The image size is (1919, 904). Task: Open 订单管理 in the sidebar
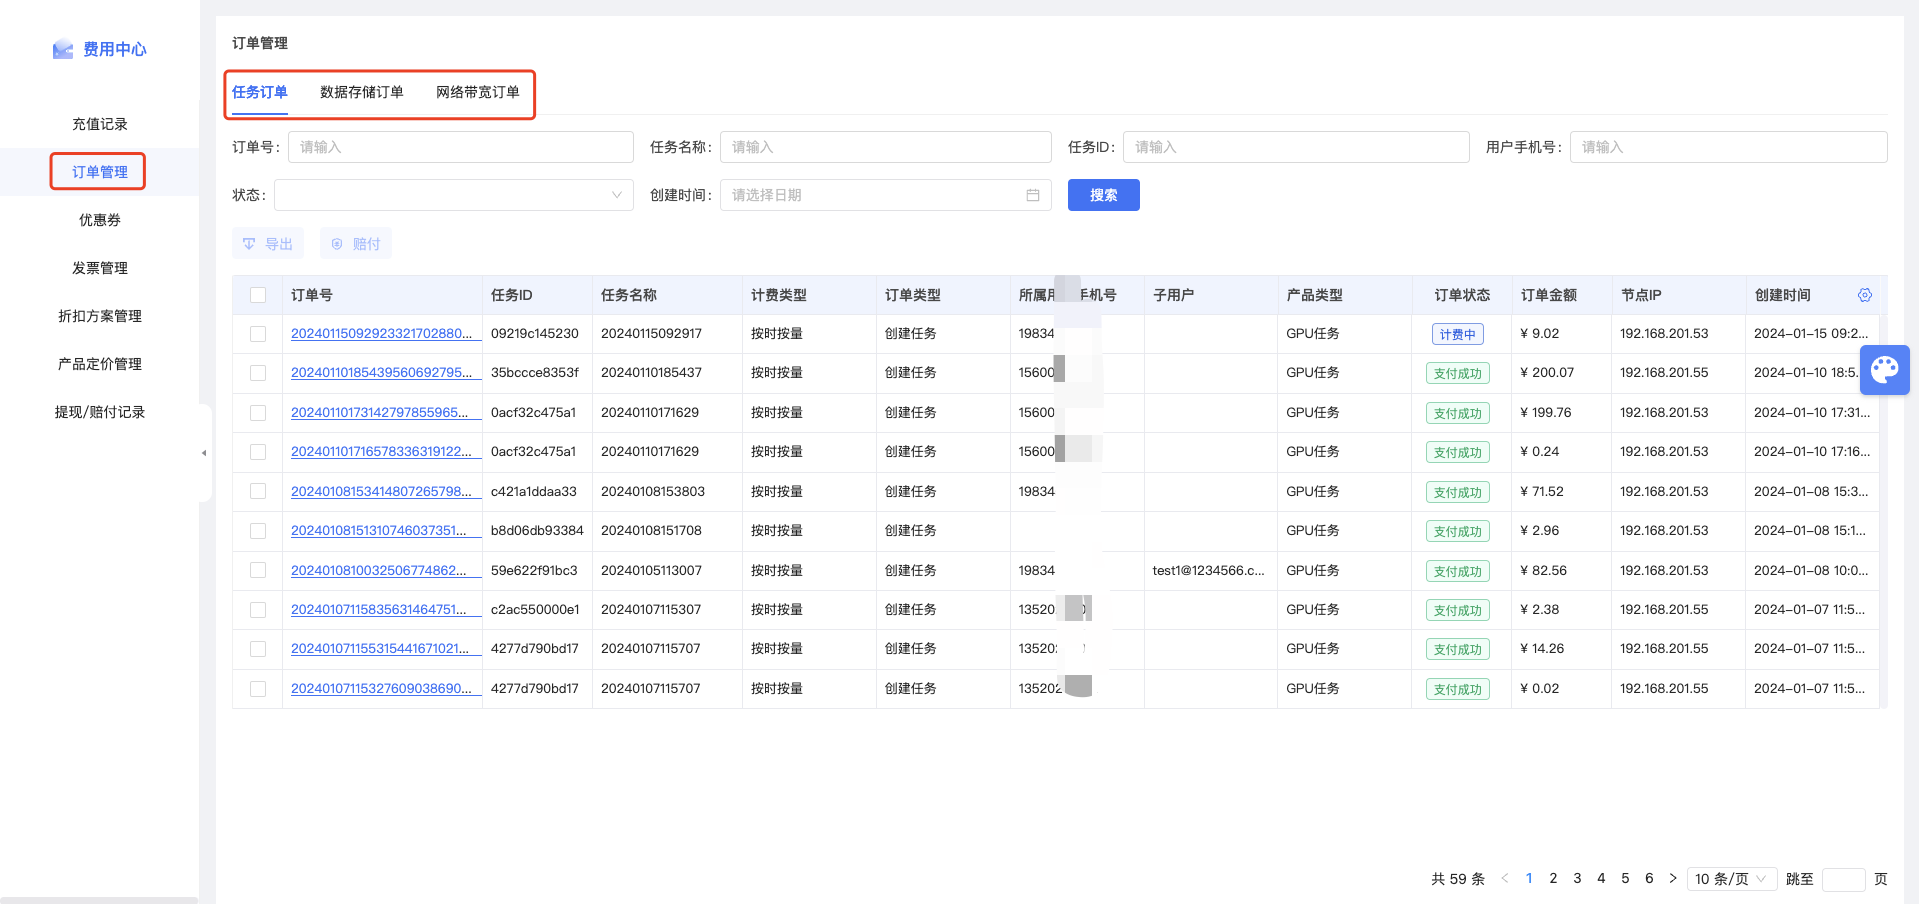[100, 172]
